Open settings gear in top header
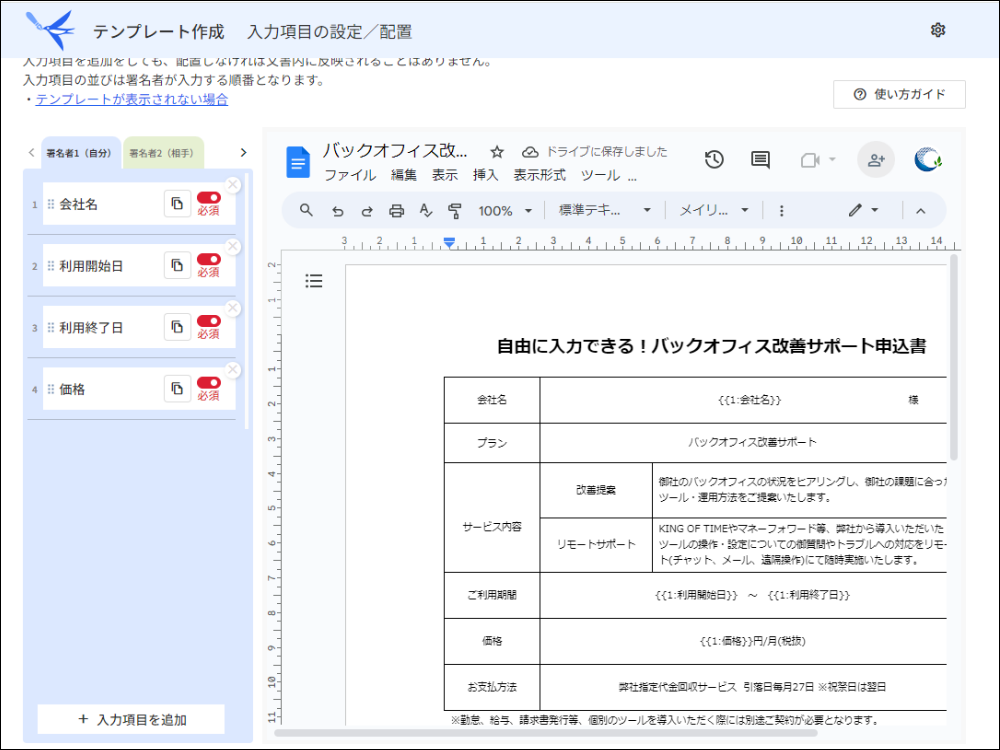1000x750 pixels. 938,30
